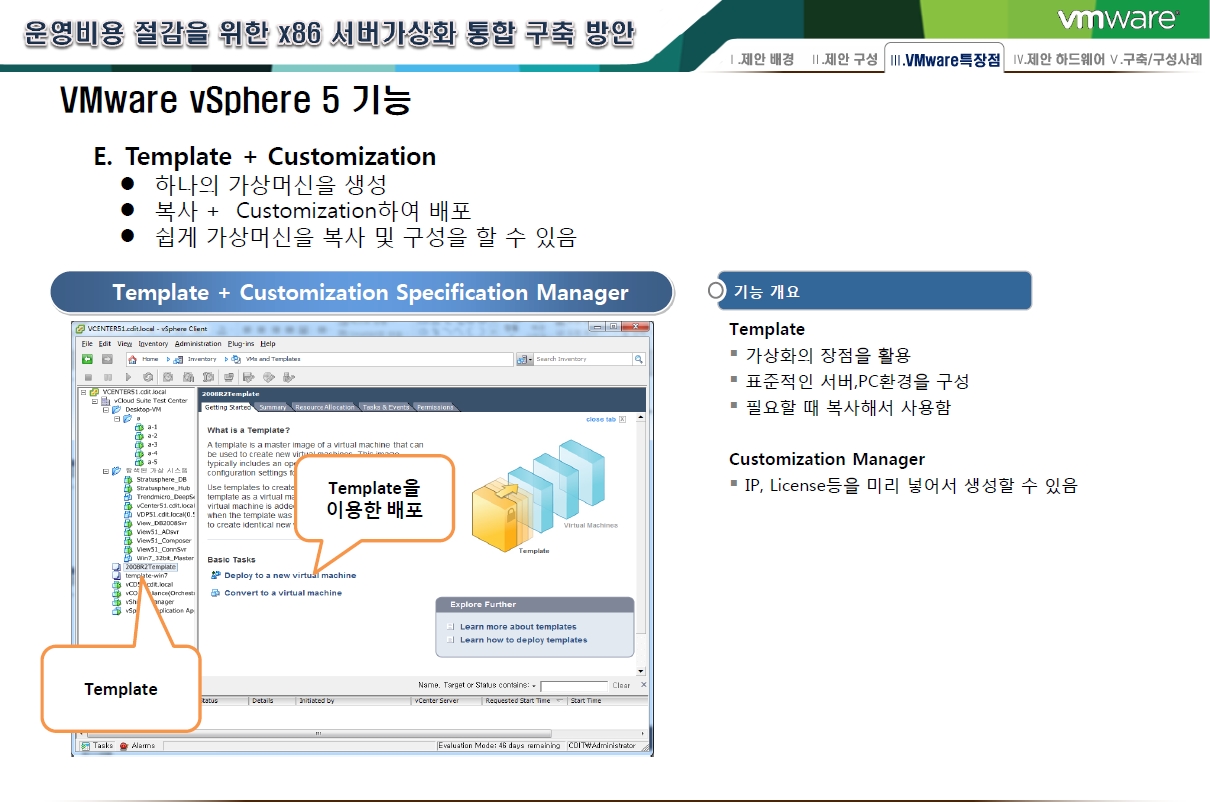Open the Inventory menu

pyautogui.click(x=153, y=343)
